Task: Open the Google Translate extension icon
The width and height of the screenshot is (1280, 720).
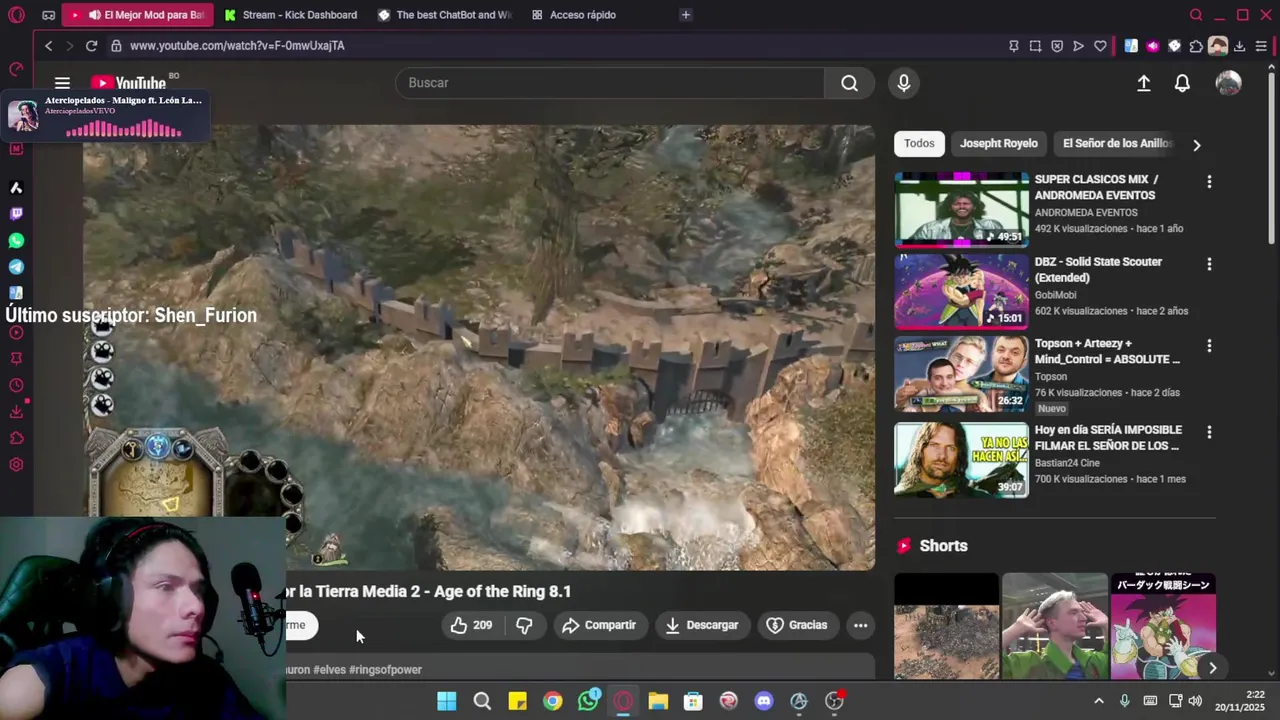Action: pos(1131,46)
